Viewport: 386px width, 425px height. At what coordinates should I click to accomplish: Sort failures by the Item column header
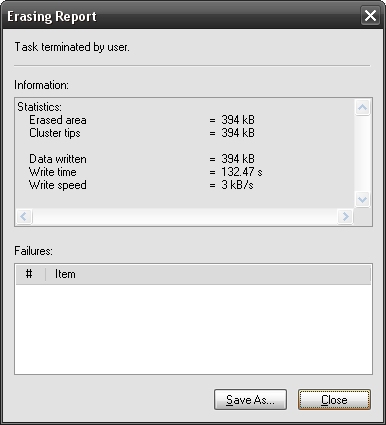point(208,274)
